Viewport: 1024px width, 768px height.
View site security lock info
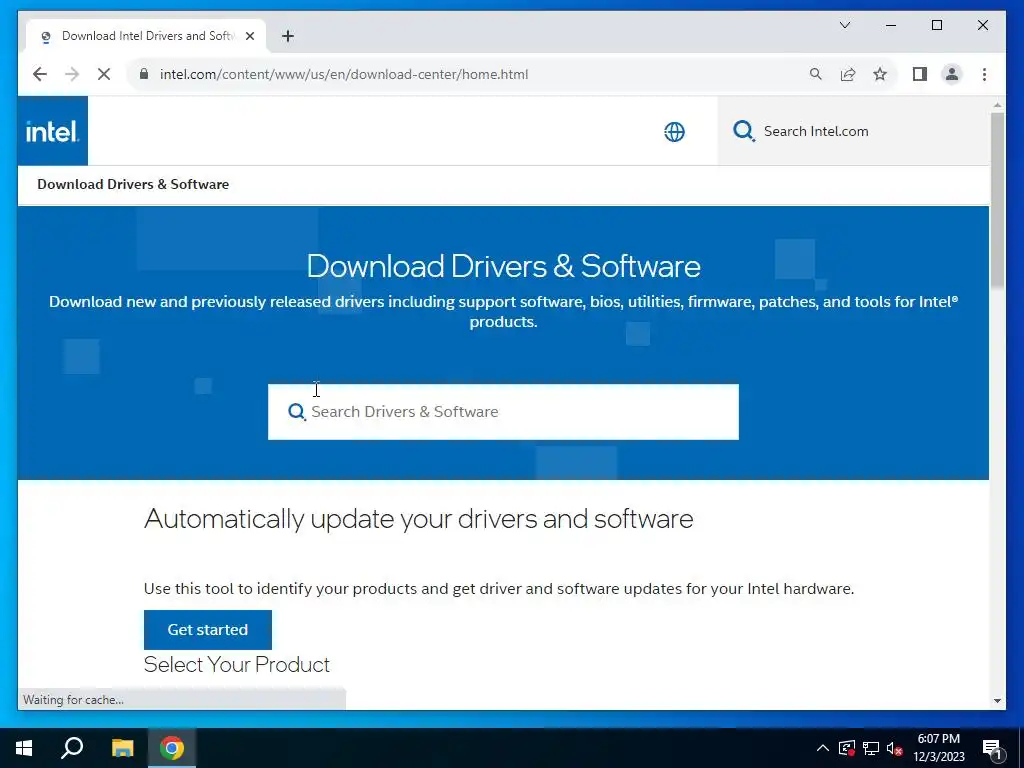click(x=144, y=74)
